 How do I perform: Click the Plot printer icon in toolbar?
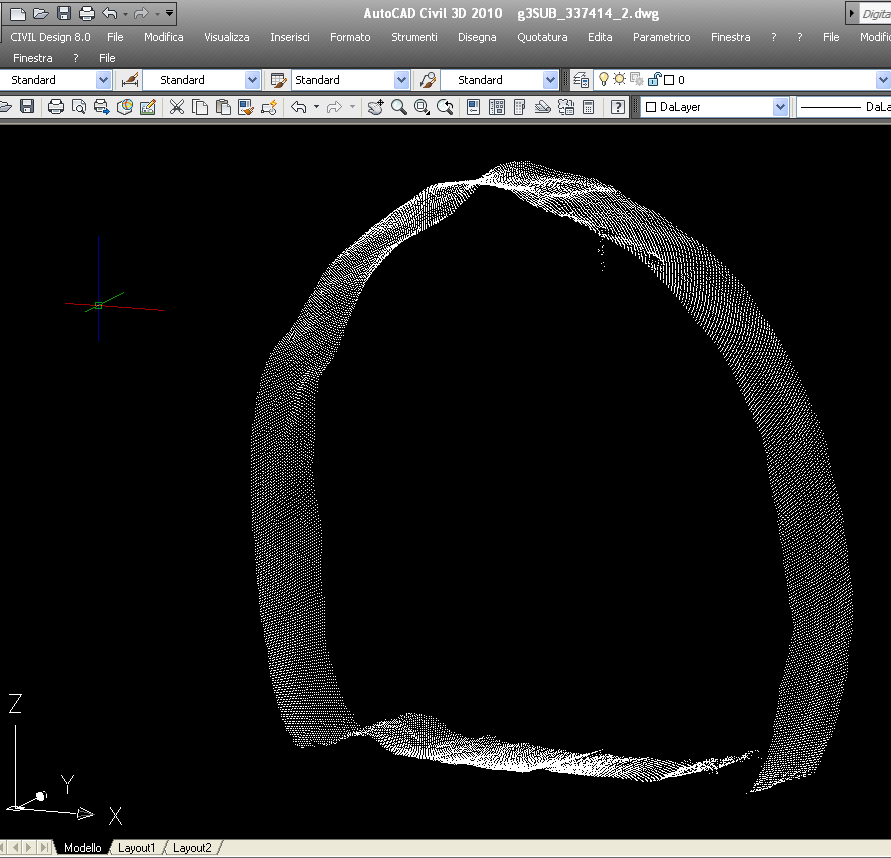[56, 107]
